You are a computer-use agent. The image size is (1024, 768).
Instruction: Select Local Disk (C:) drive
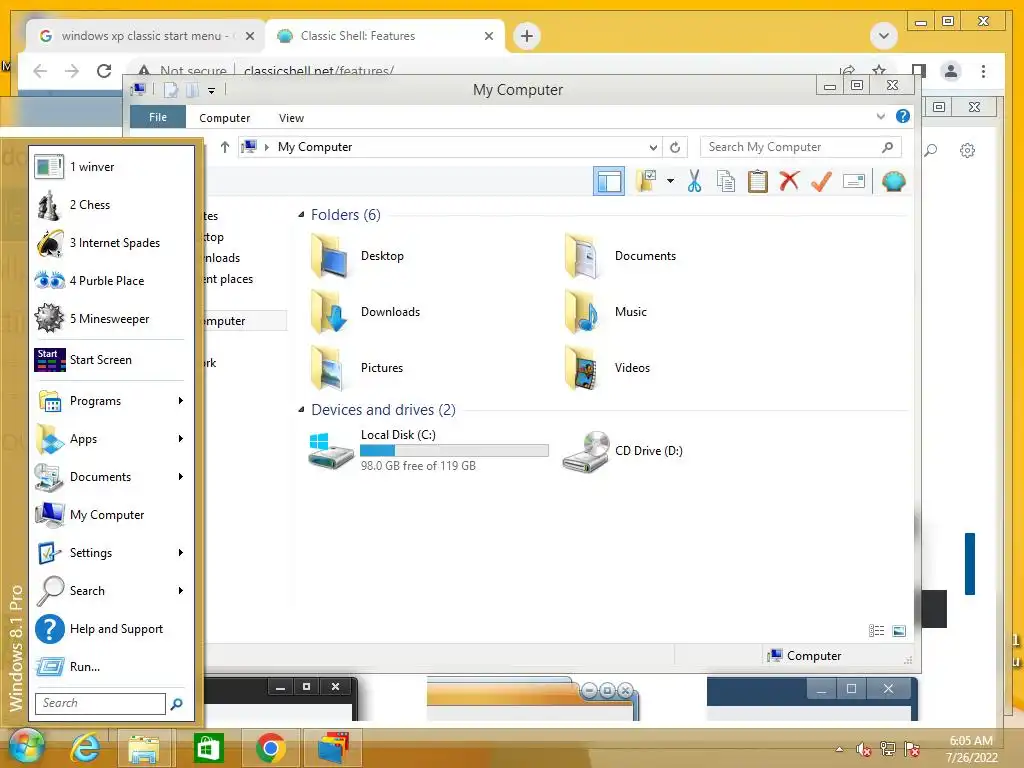click(x=428, y=450)
